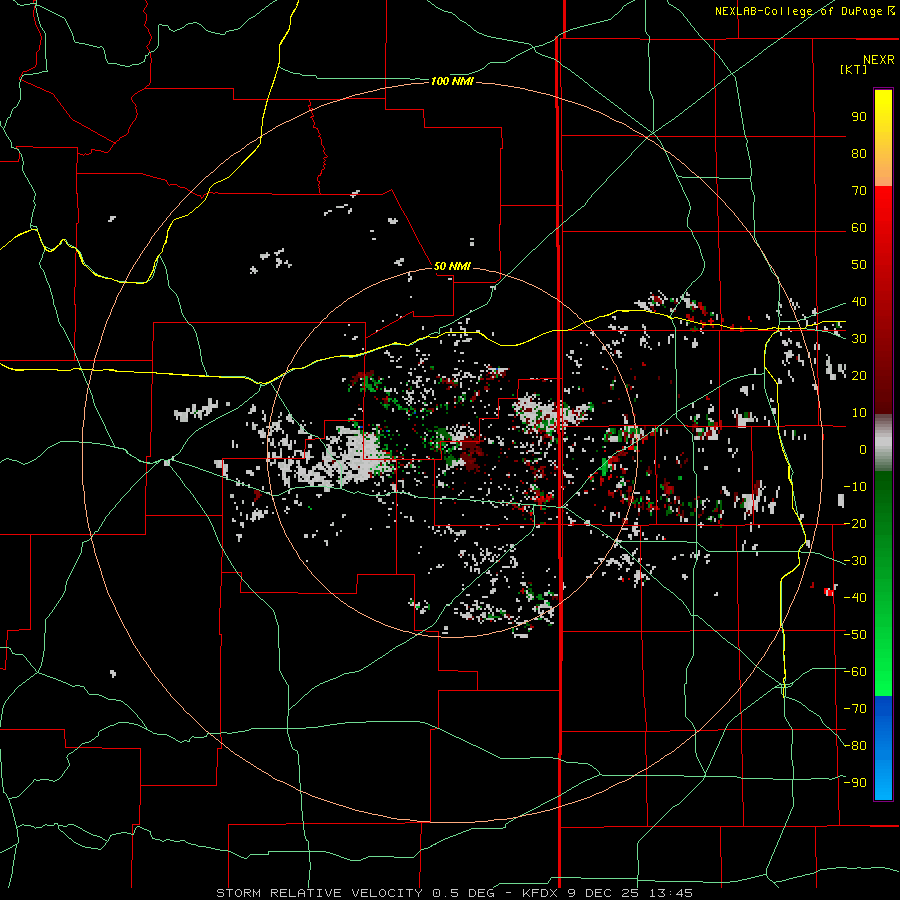
Task: Click the -90 value on velocity scale
Action: 855,783
